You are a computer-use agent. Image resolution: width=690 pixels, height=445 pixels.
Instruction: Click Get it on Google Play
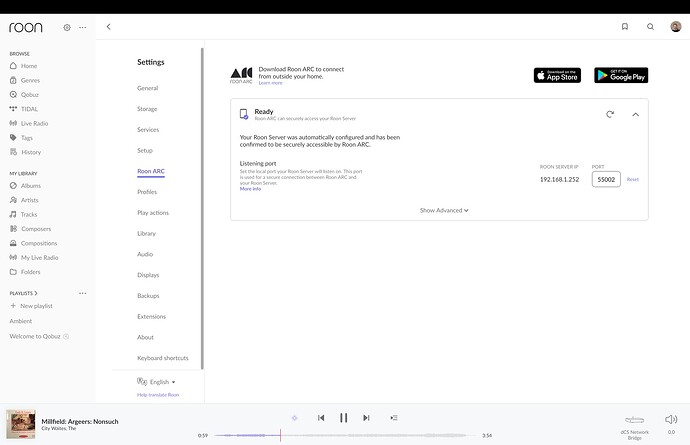621,75
